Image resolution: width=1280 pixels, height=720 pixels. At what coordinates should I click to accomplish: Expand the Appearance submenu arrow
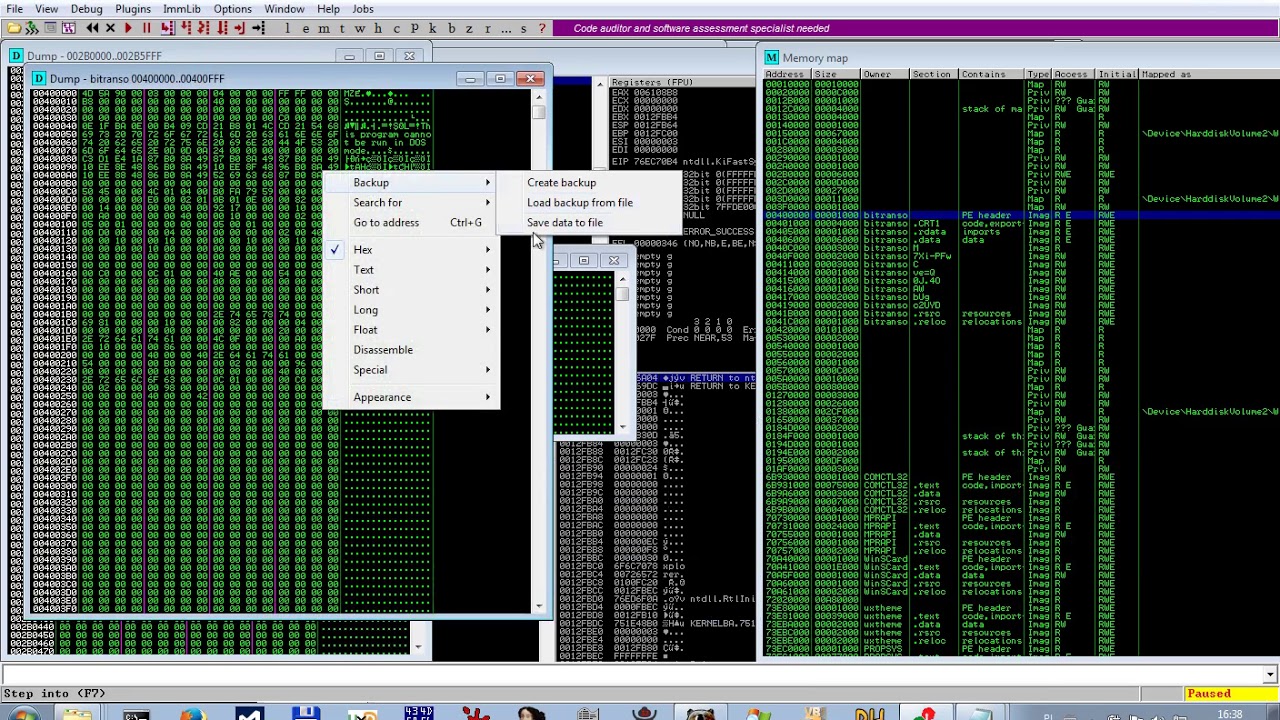488,398
